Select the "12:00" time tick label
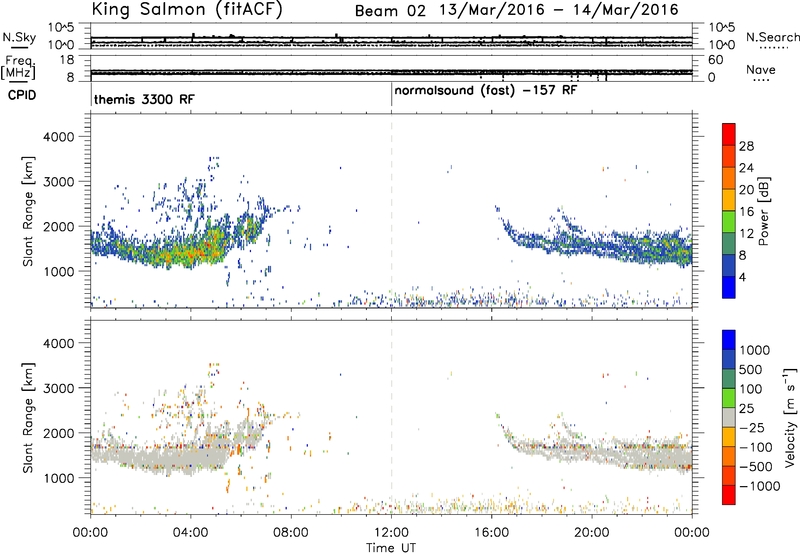 pyautogui.click(x=391, y=533)
